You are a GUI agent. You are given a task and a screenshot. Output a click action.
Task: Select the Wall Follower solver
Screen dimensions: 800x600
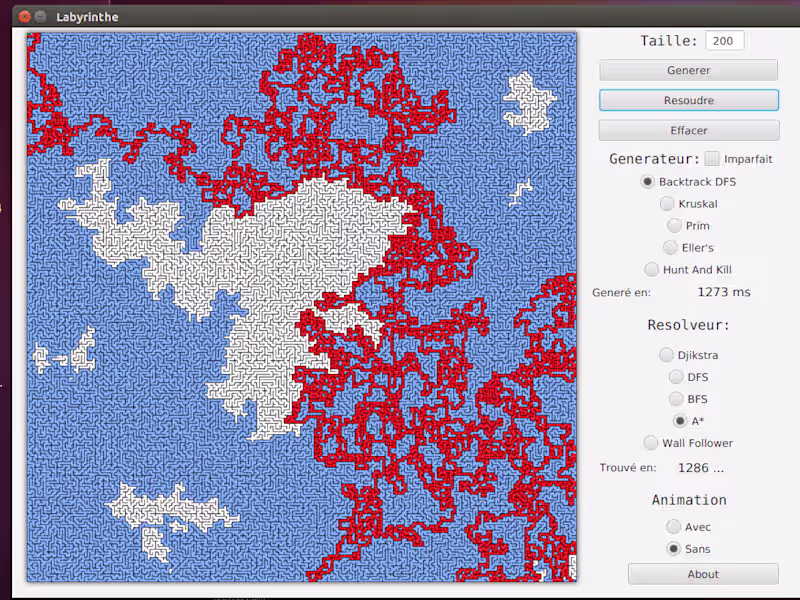click(x=650, y=443)
